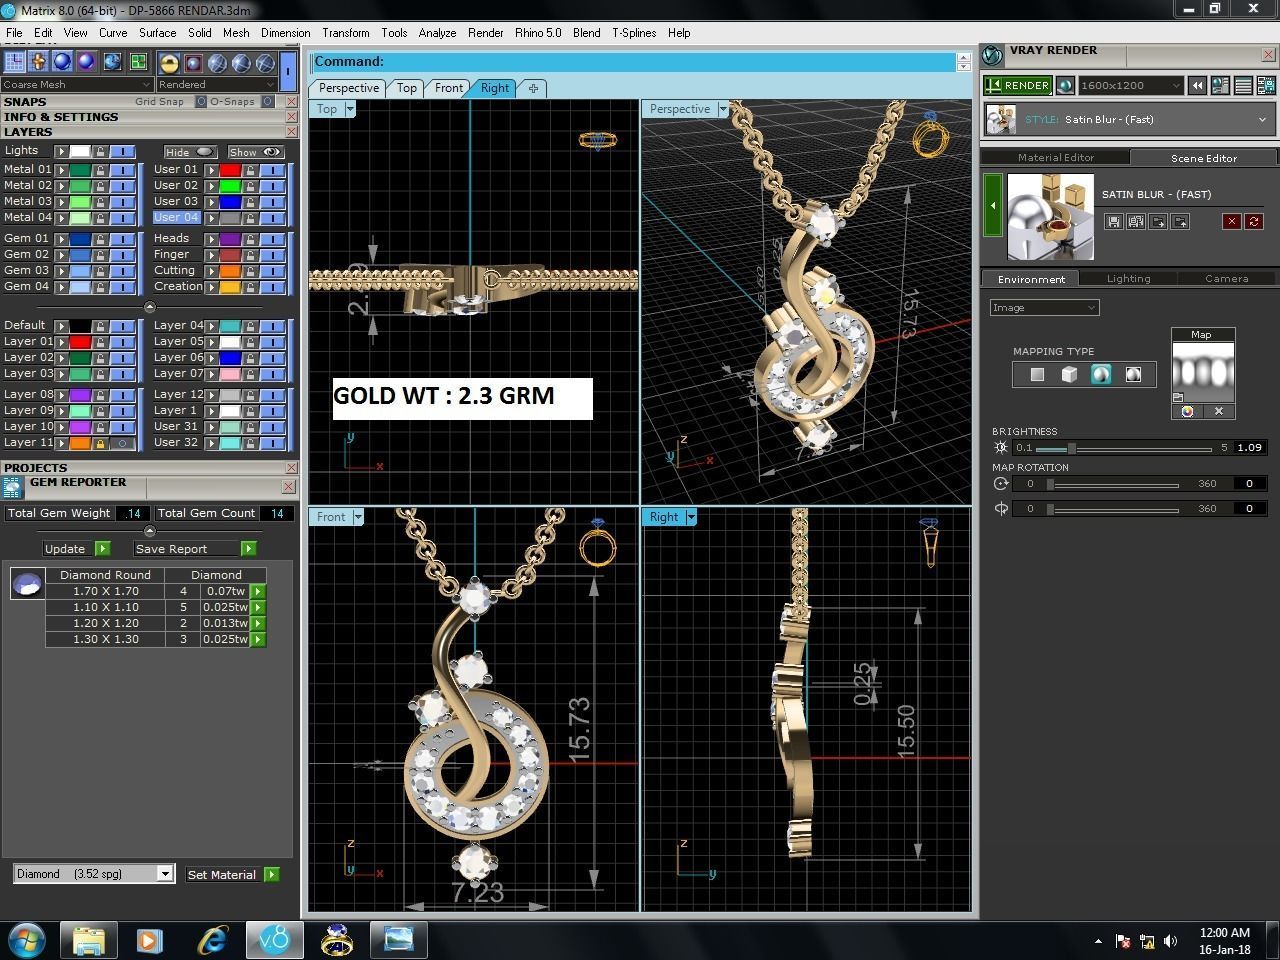
Task: Open the horizontal lines list icon in VRay toolbar
Action: pos(1243,86)
